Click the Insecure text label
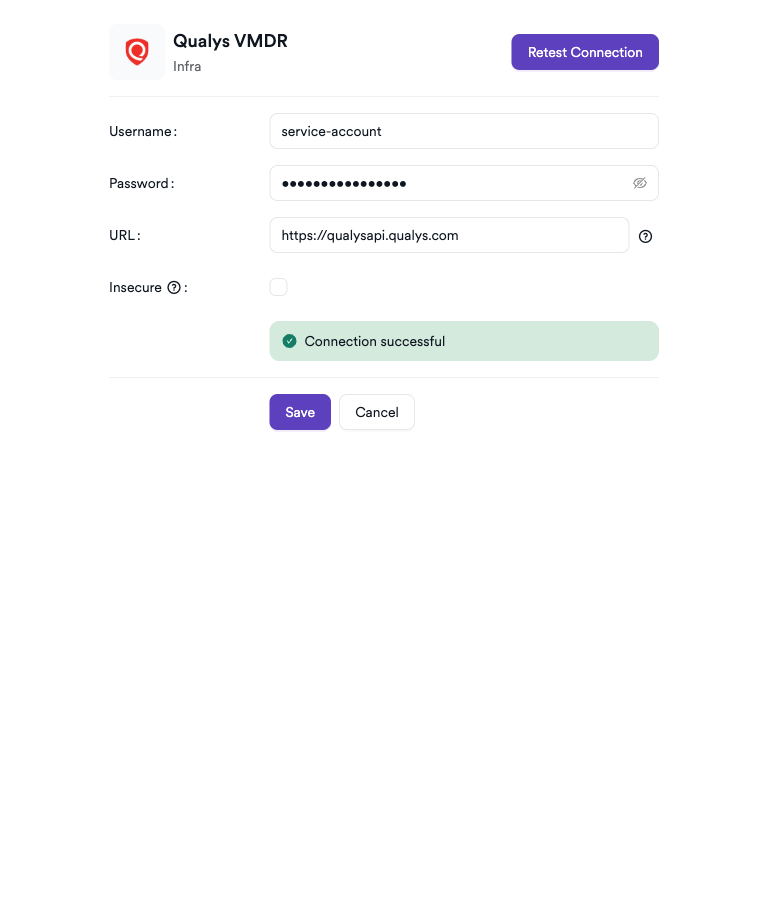 tap(135, 287)
